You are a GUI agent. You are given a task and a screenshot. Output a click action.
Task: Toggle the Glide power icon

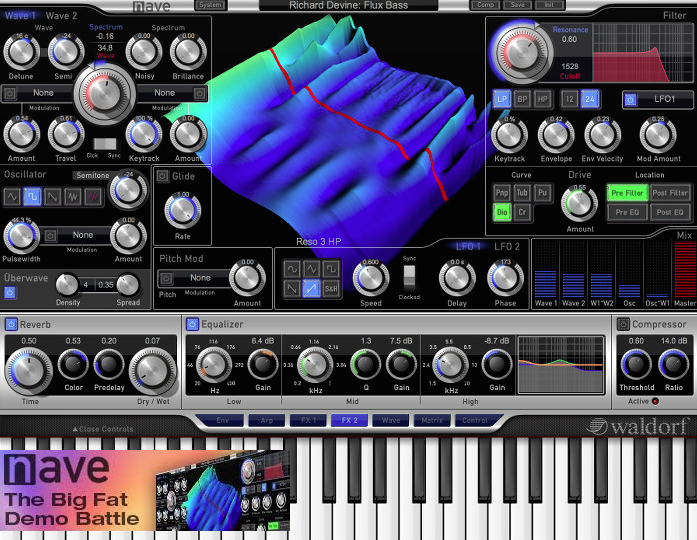163,176
